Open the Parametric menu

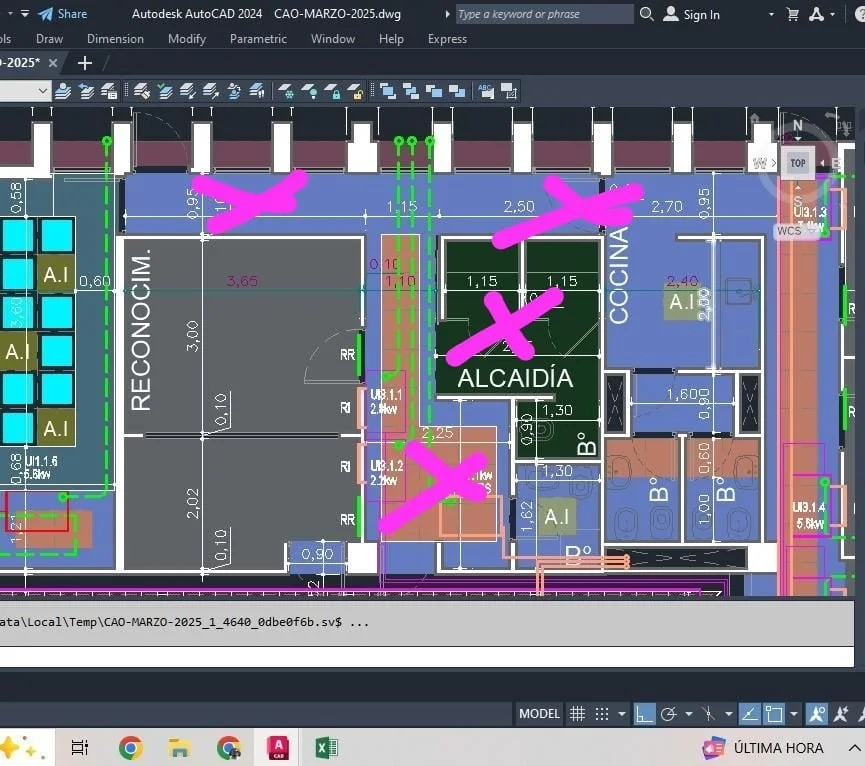pos(258,39)
